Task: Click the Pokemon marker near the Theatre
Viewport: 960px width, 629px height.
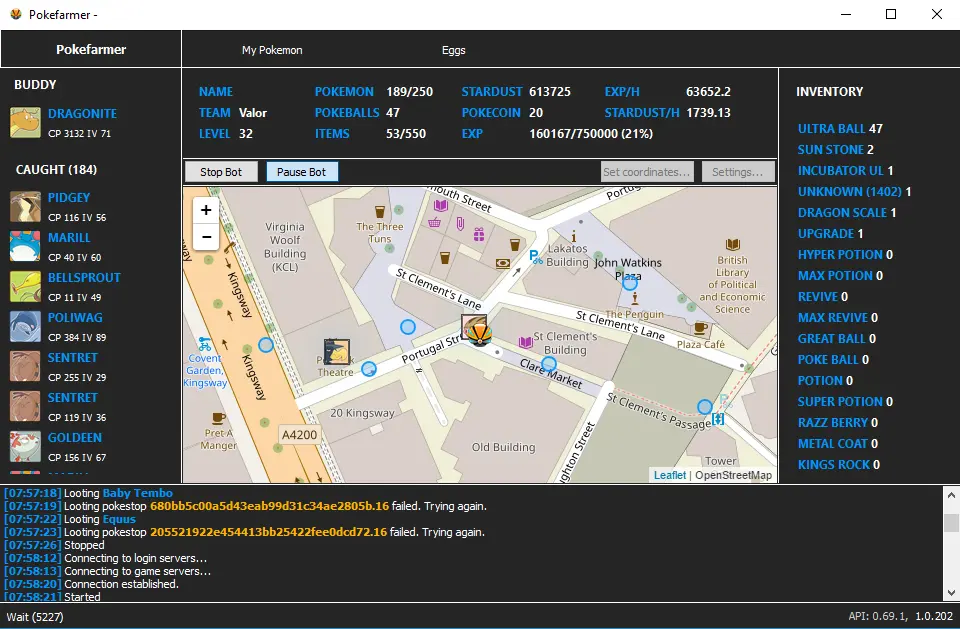Action: coord(337,352)
